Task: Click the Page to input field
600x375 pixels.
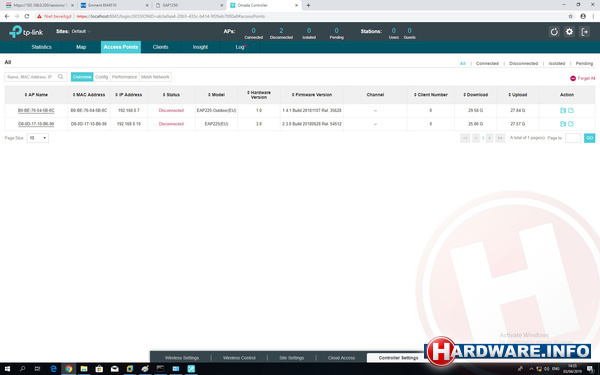Action: click(573, 138)
